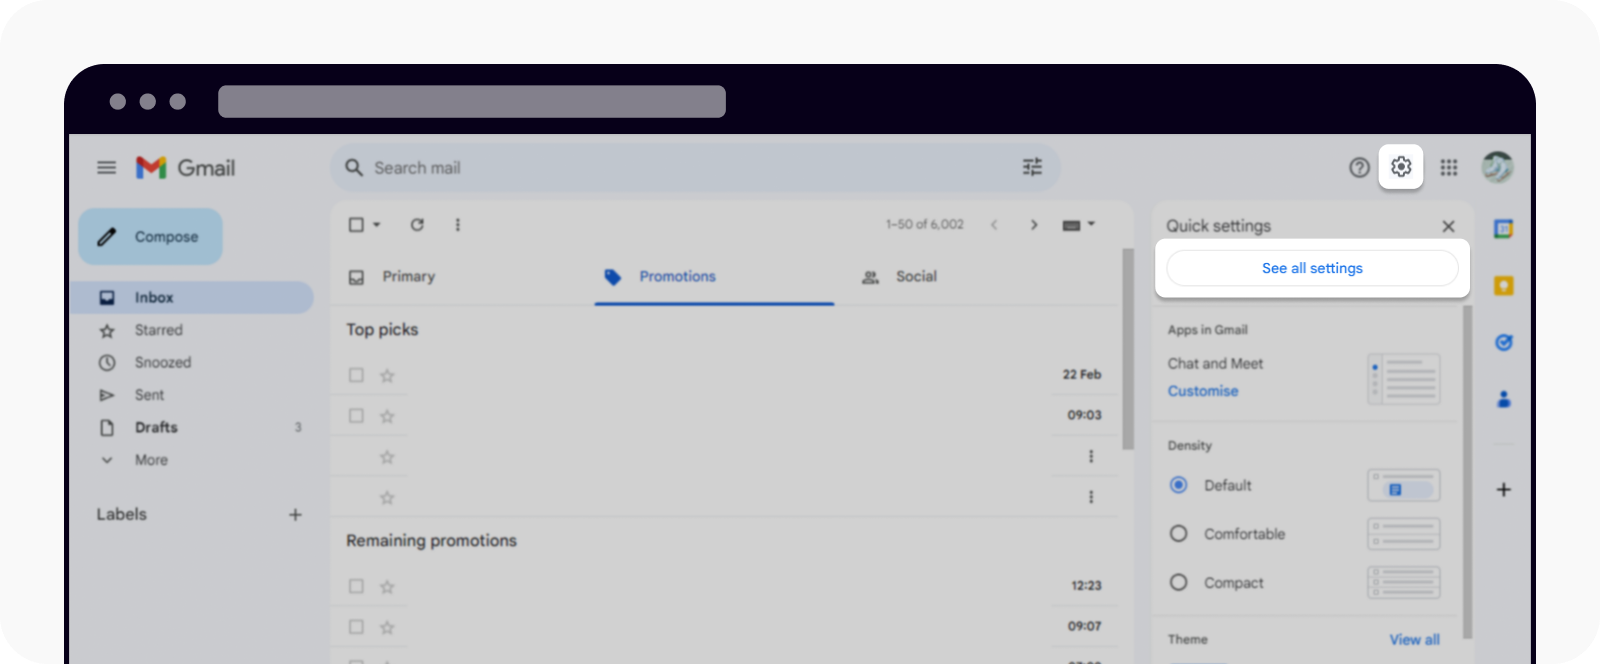Open the Support help icon

[1359, 168]
